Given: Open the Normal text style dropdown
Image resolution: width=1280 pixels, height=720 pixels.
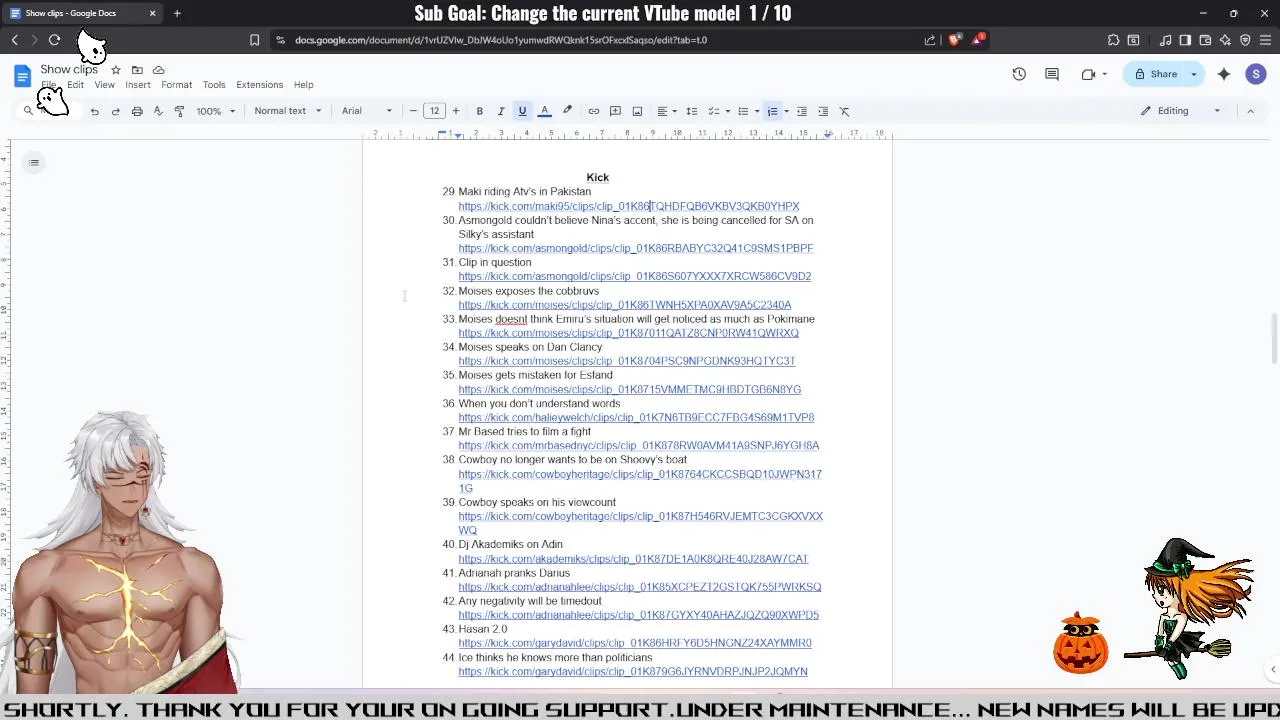Looking at the screenshot, I should coord(288,111).
